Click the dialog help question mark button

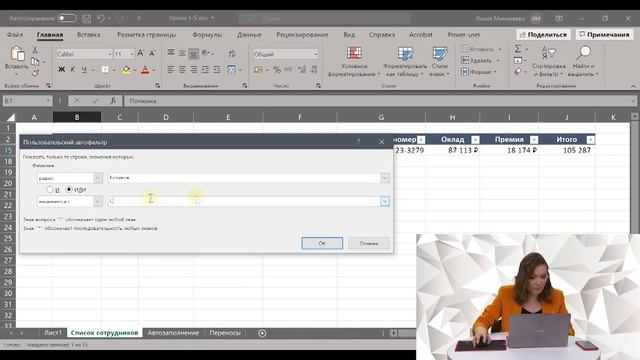click(x=358, y=142)
